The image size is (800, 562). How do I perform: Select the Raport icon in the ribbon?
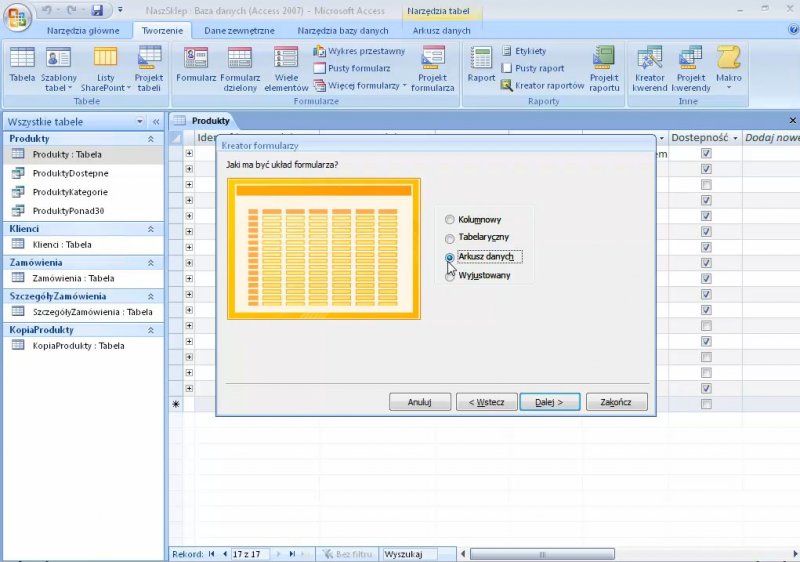[x=481, y=64]
